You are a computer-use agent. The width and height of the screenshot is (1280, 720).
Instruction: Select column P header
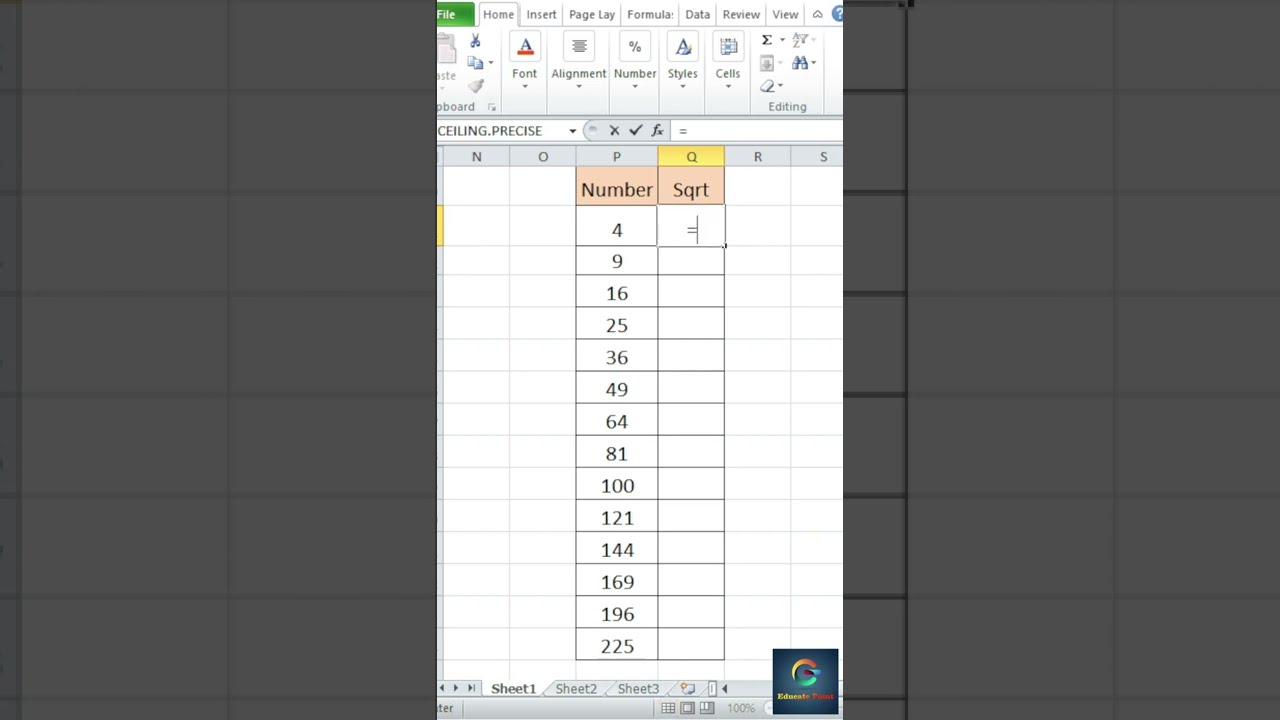[616, 157]
